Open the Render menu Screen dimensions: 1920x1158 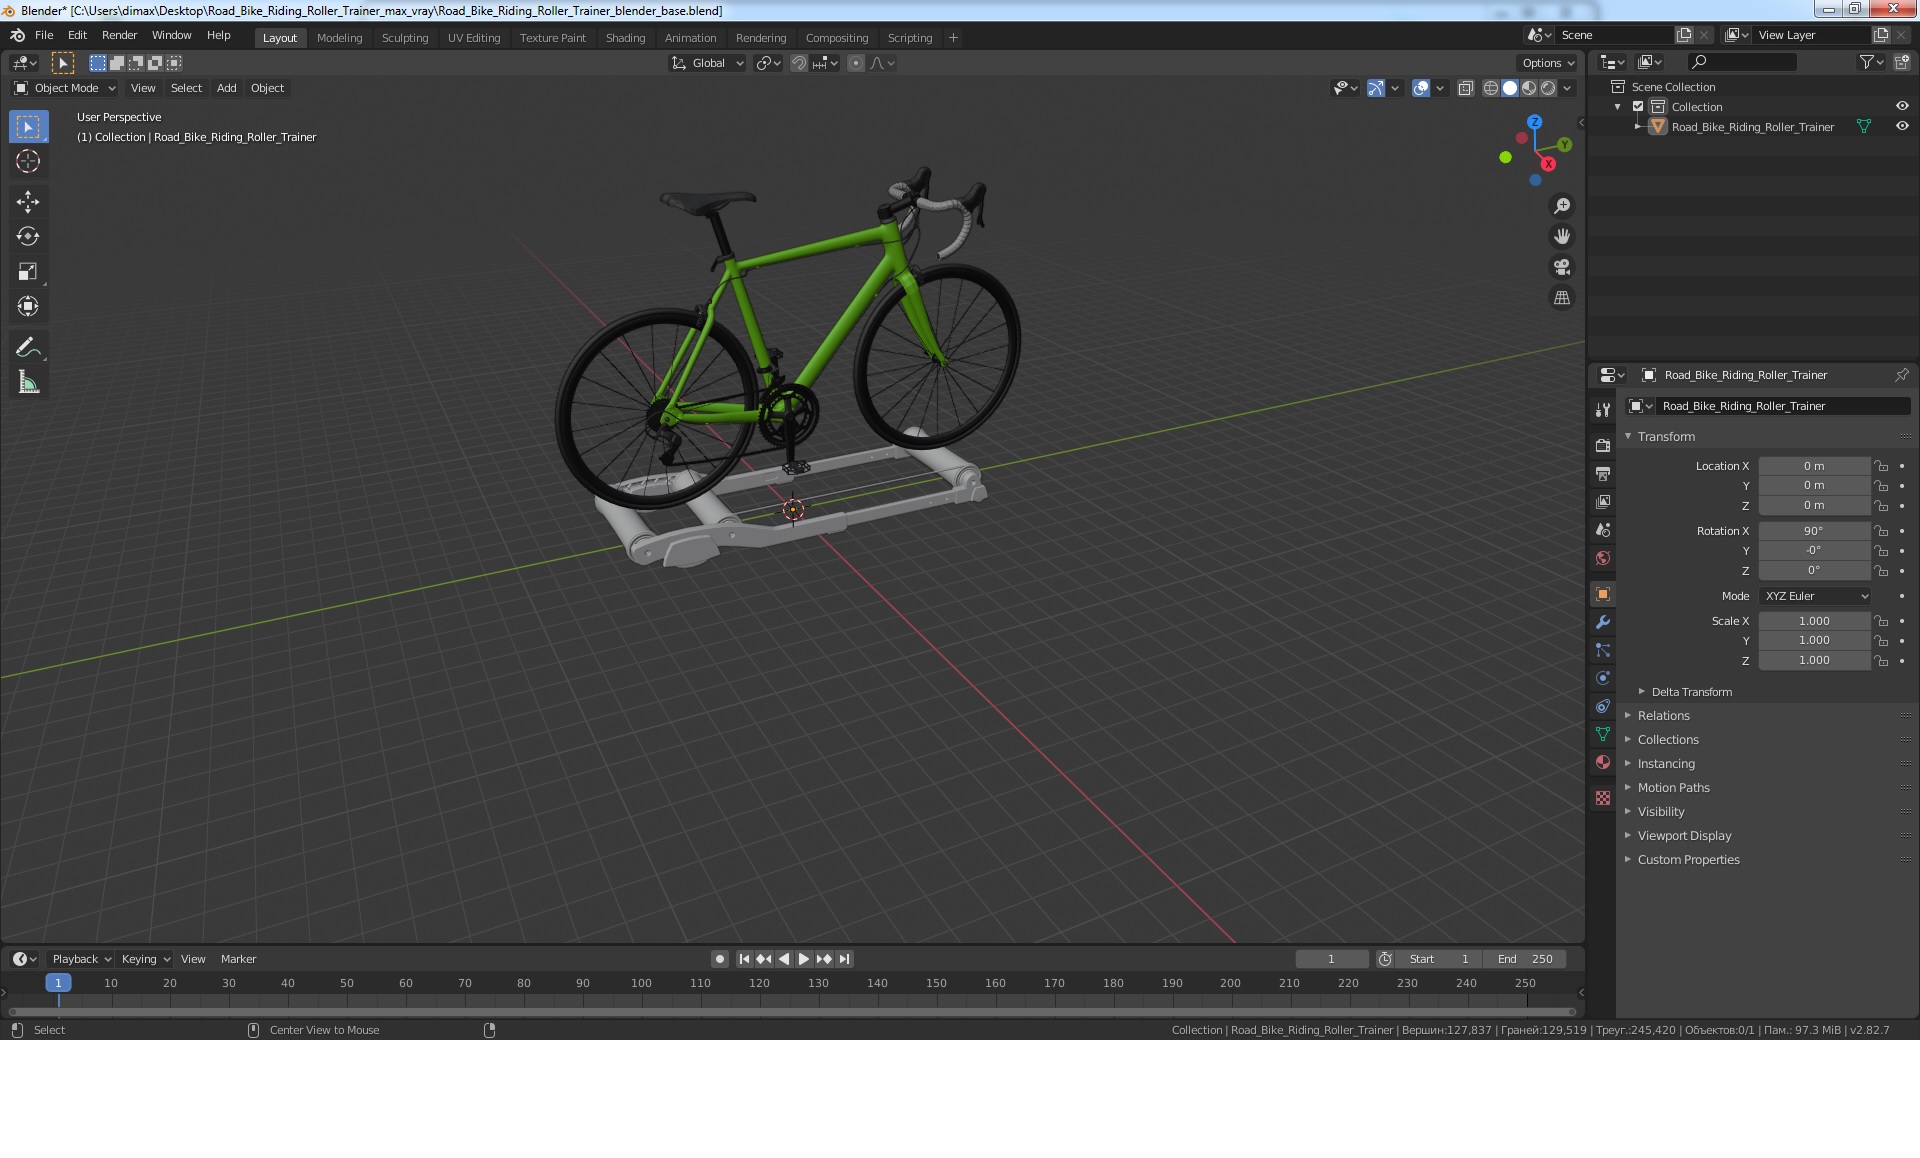click(119, 35)
